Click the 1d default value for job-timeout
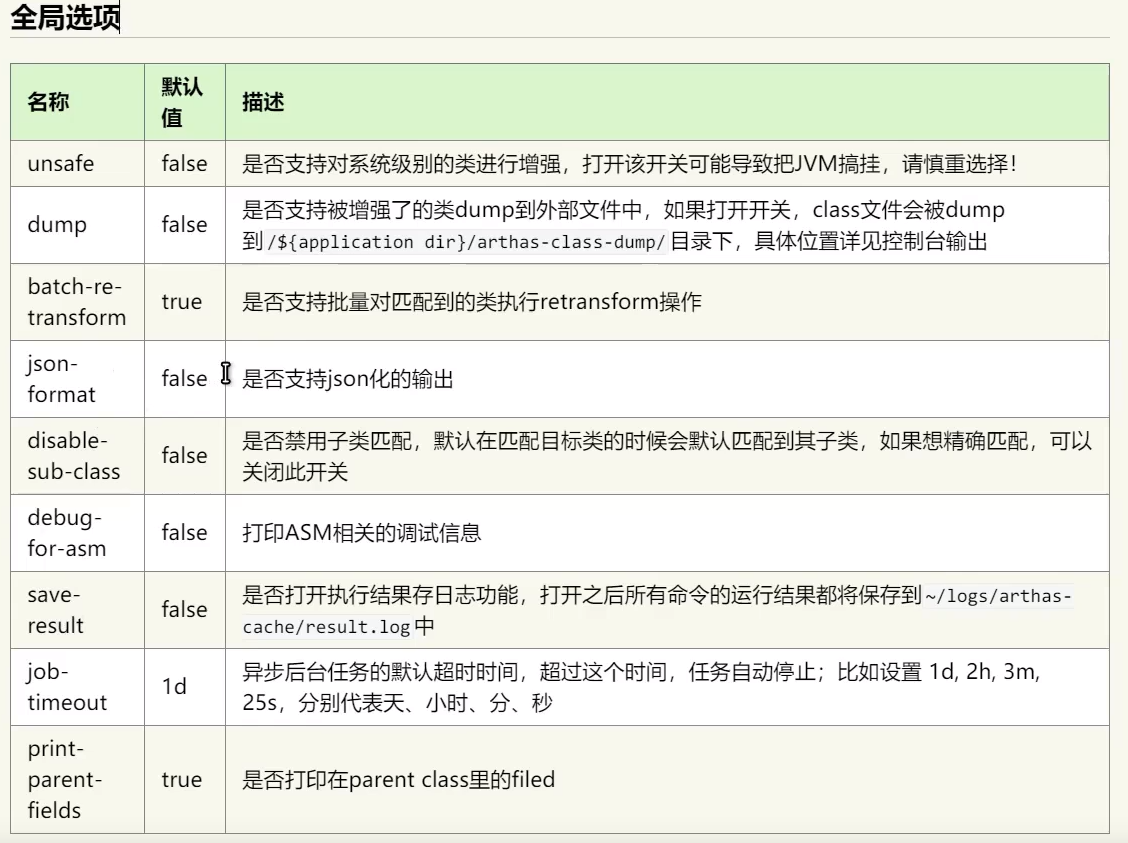This screenshot has height=843, width=1128. click(174, 687)
